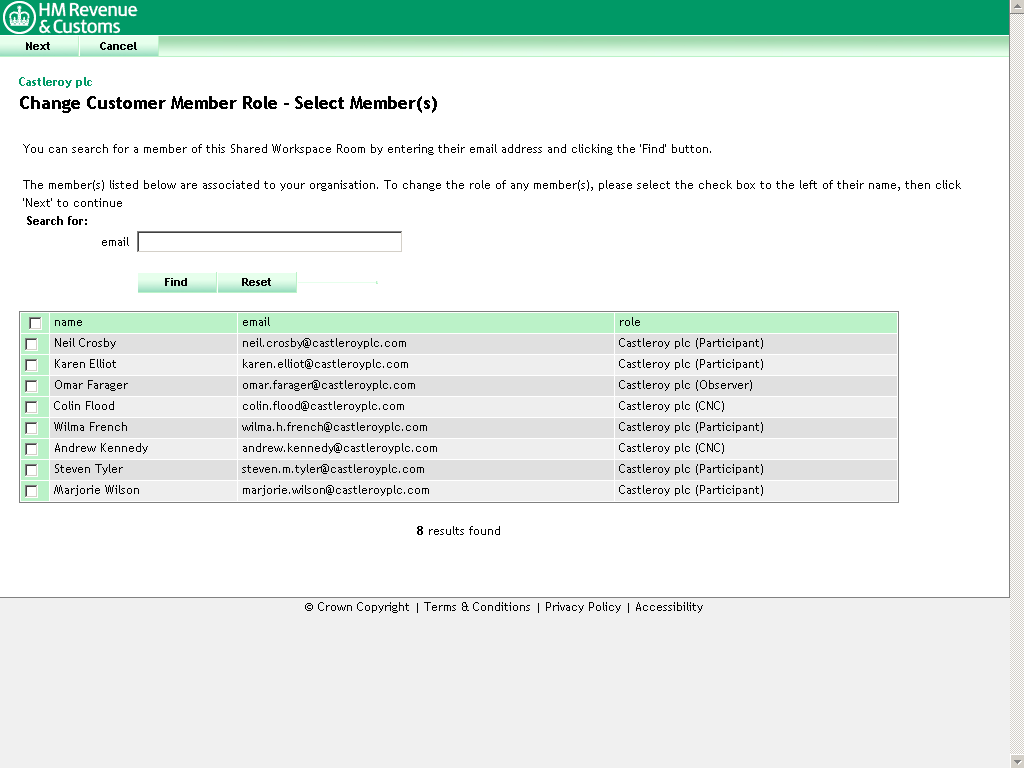1024x768 pixels.
Task: Select the checkbox for Andrew Kennedy
Action: 31,448
